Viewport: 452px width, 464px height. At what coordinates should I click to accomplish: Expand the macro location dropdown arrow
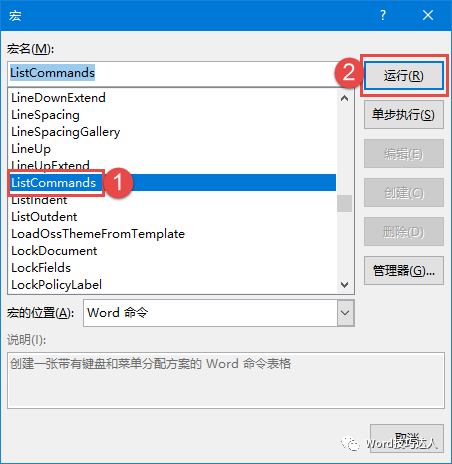[345, 313]
